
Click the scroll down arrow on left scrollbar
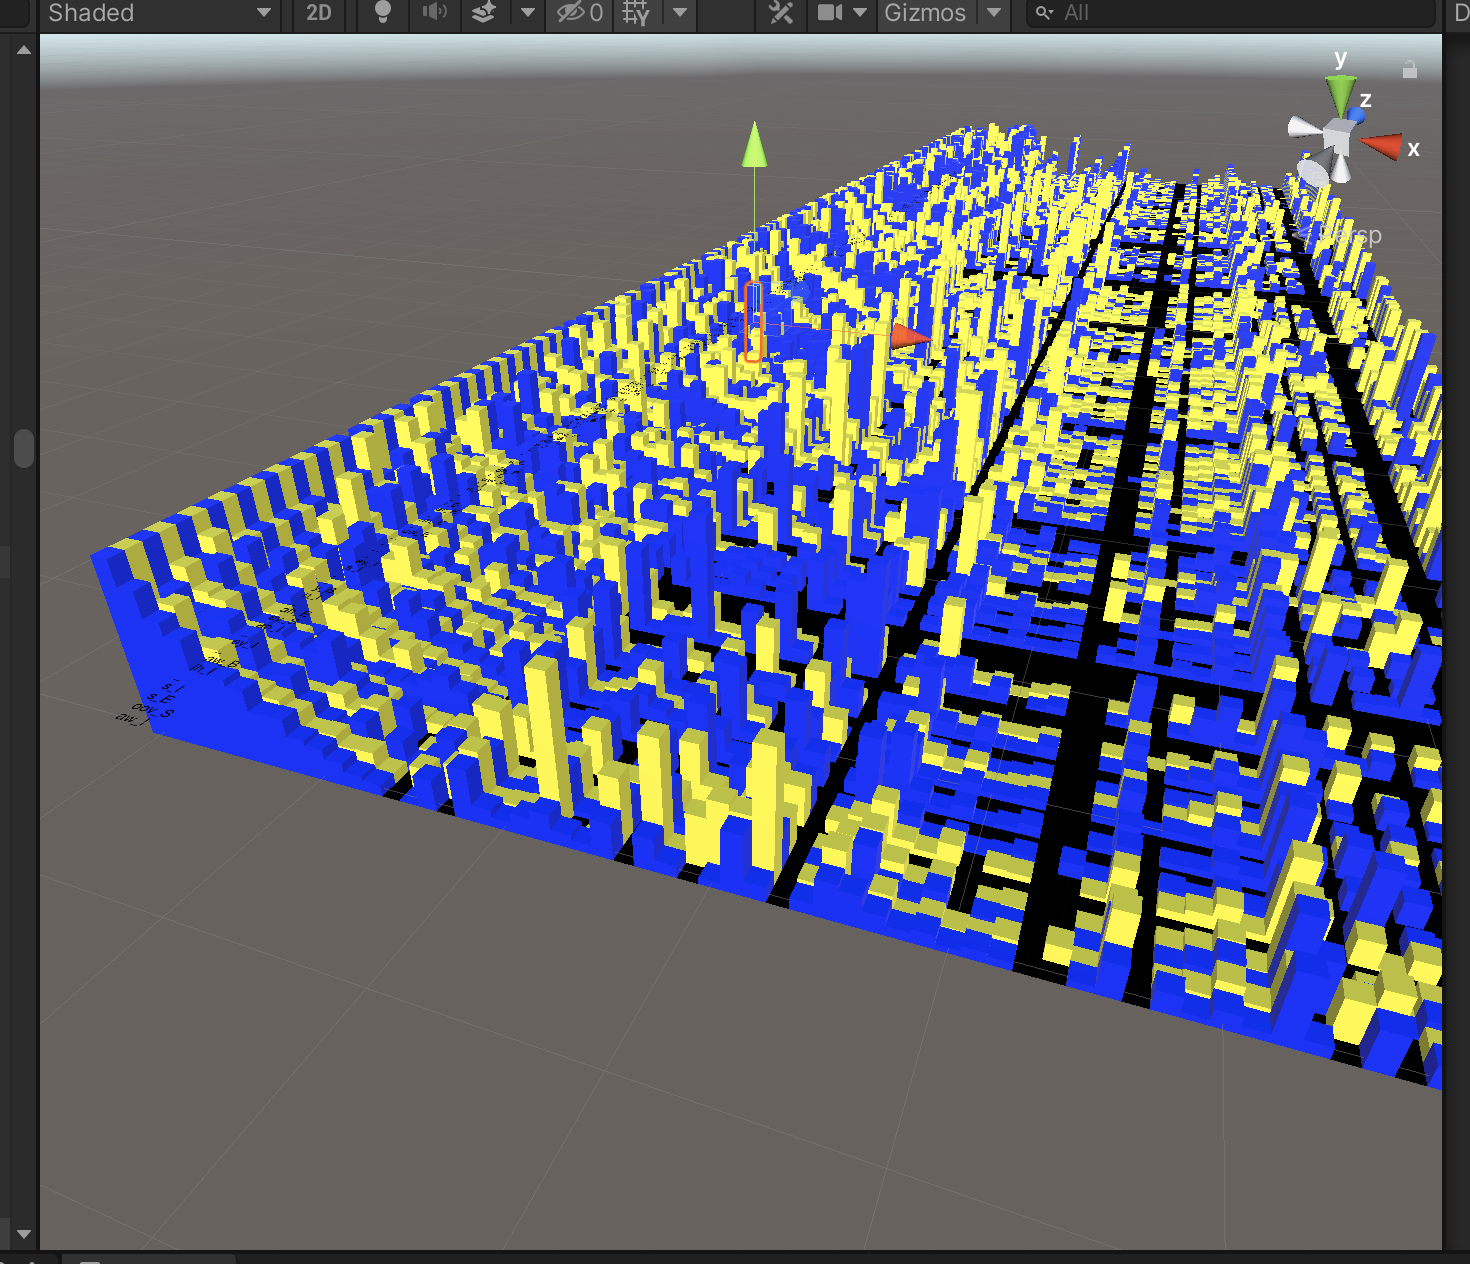tap(24, 1234)
